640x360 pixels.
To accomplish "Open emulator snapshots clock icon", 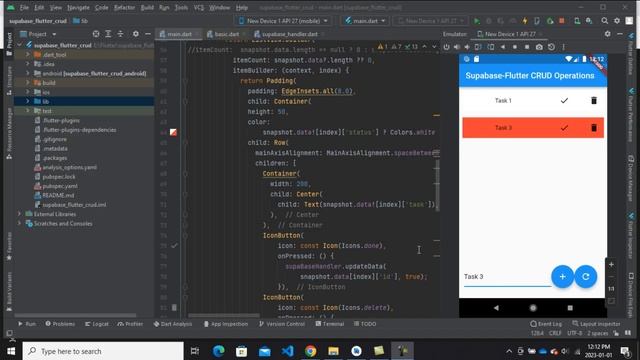I will [551, 47].
